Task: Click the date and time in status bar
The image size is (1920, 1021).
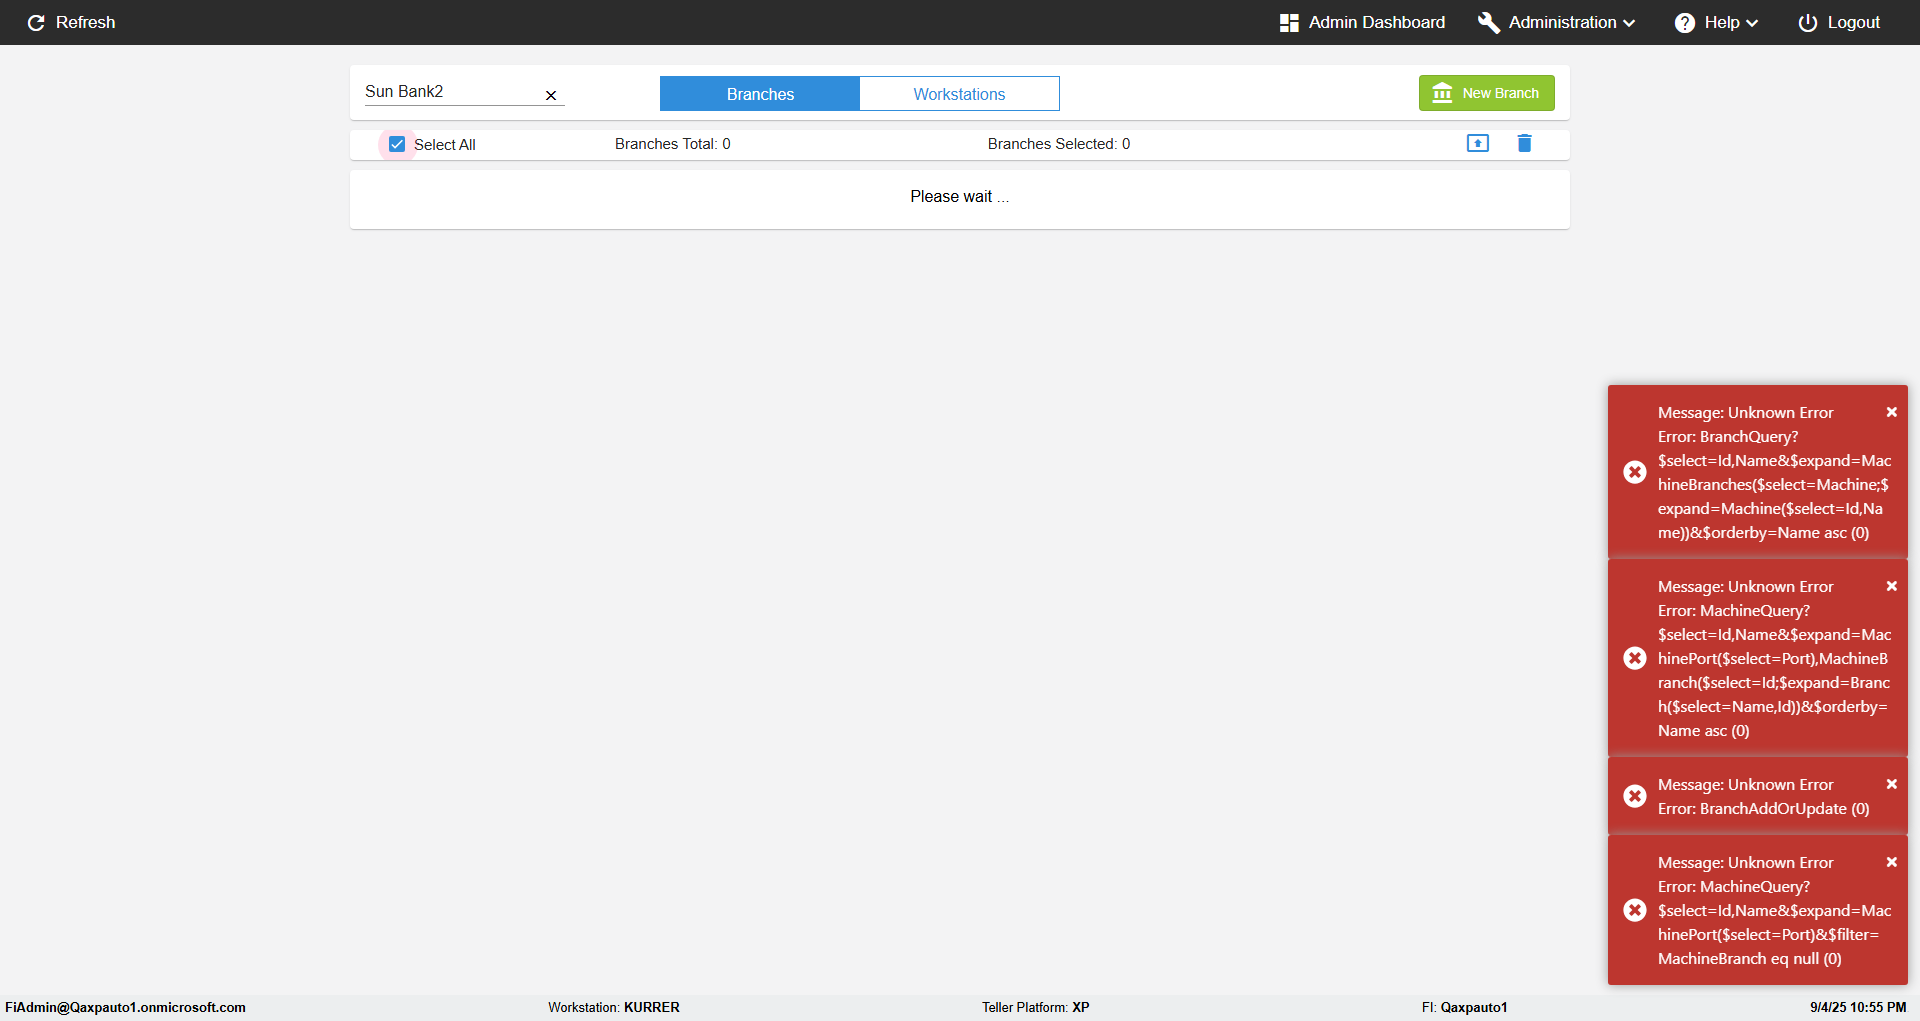Action: point(1858,1007)
